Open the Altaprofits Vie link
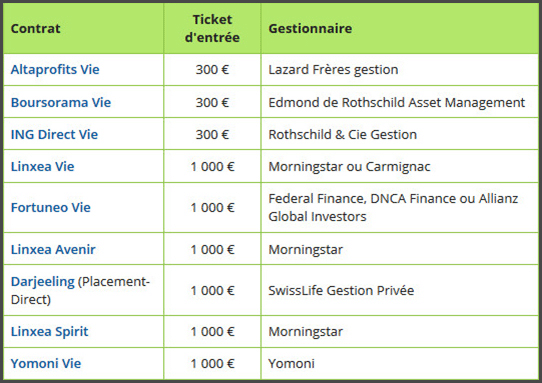Screen dimensions: 542x383 (55, 69)
